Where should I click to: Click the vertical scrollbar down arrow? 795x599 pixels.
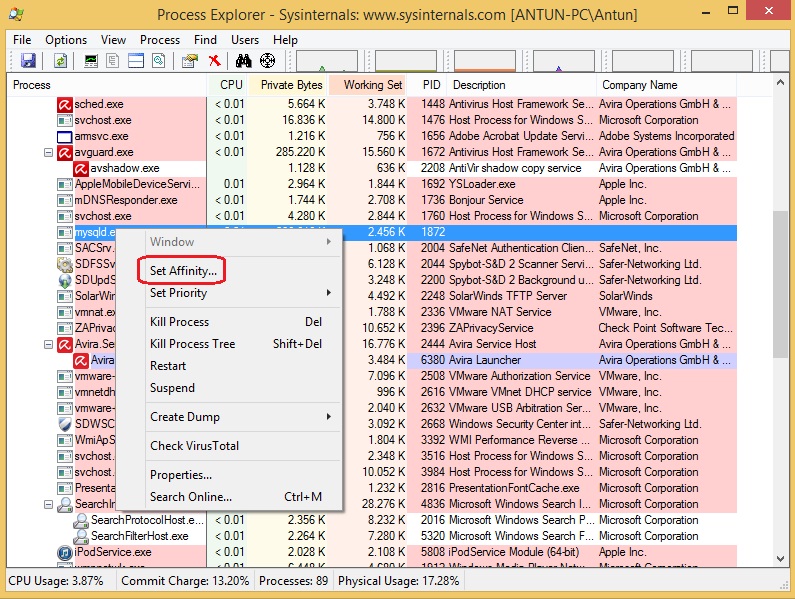pyautogui.click(x=780, y=559)
